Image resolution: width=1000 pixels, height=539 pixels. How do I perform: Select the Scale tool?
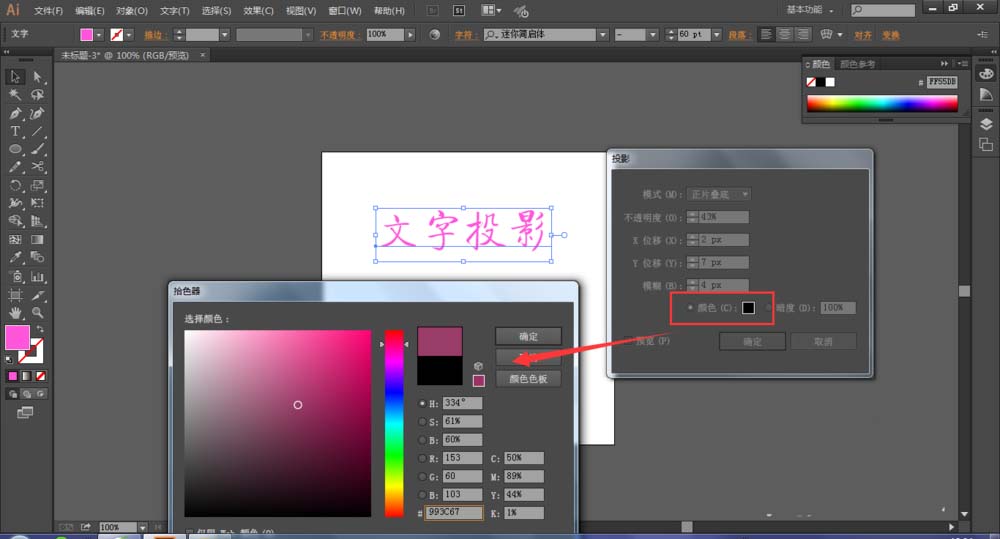coord(37,186)
